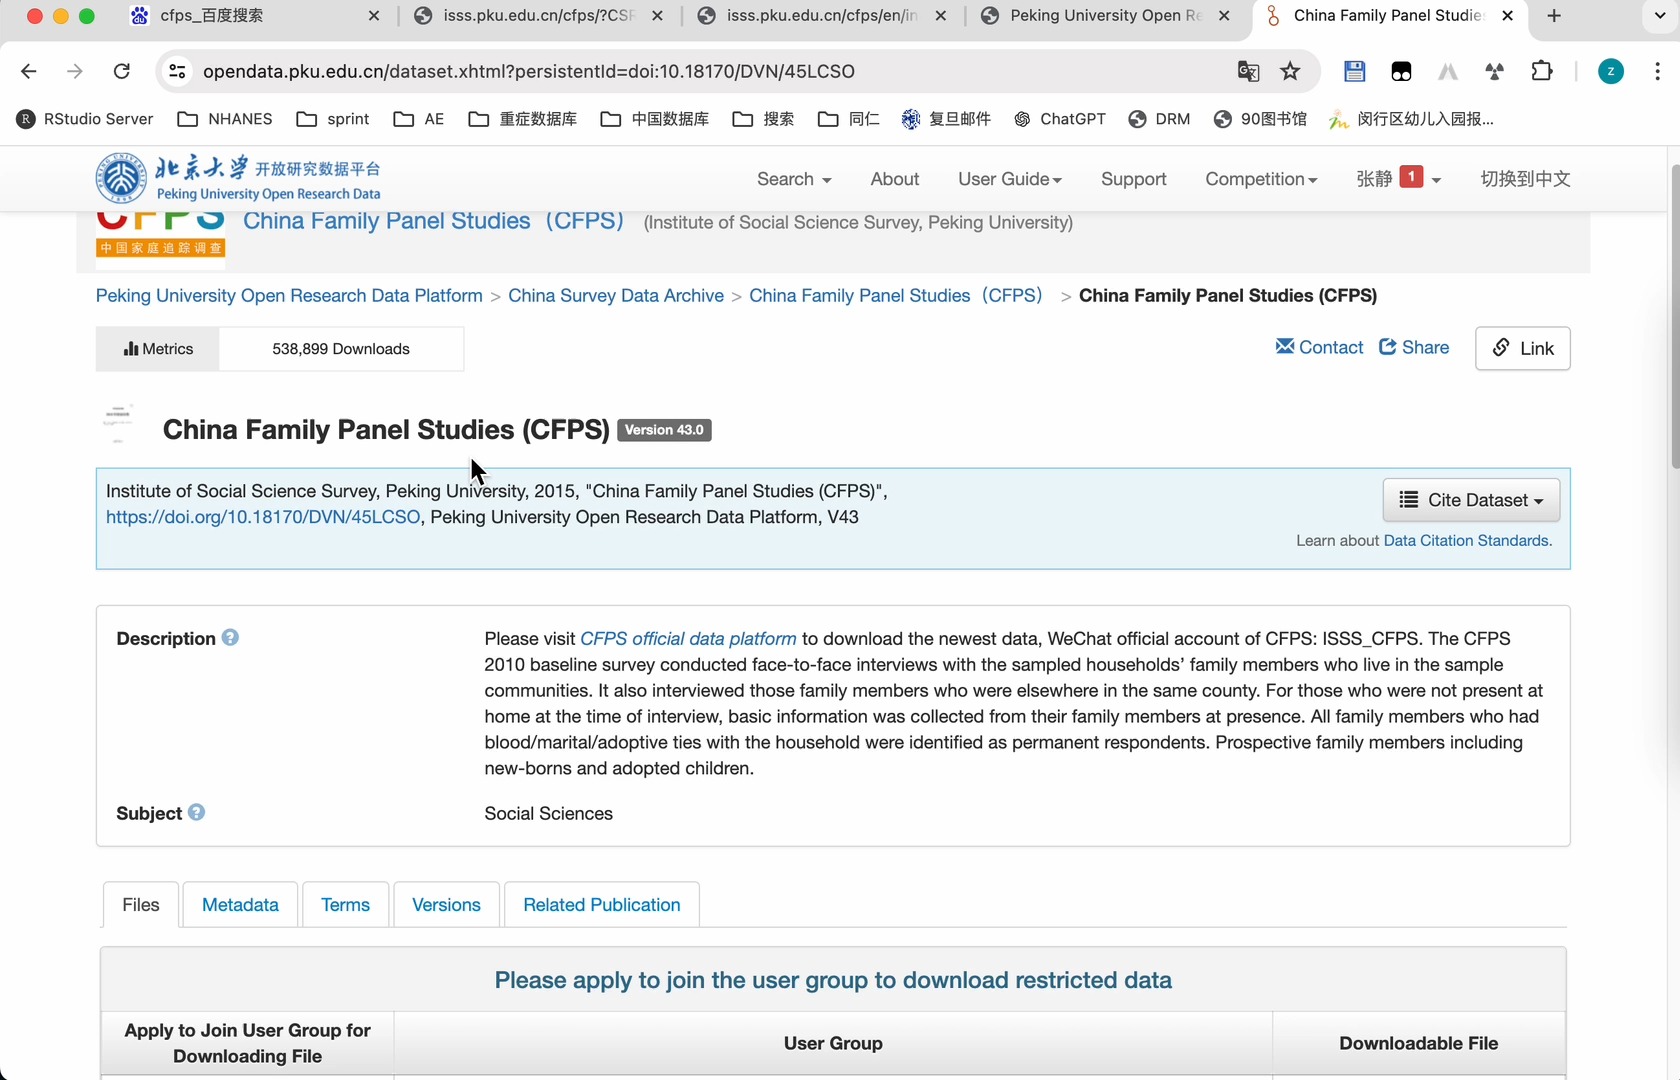This screenshot has height=1080, width=1680.
Task: Click the Link button
Action: [x=1522, y=348]
